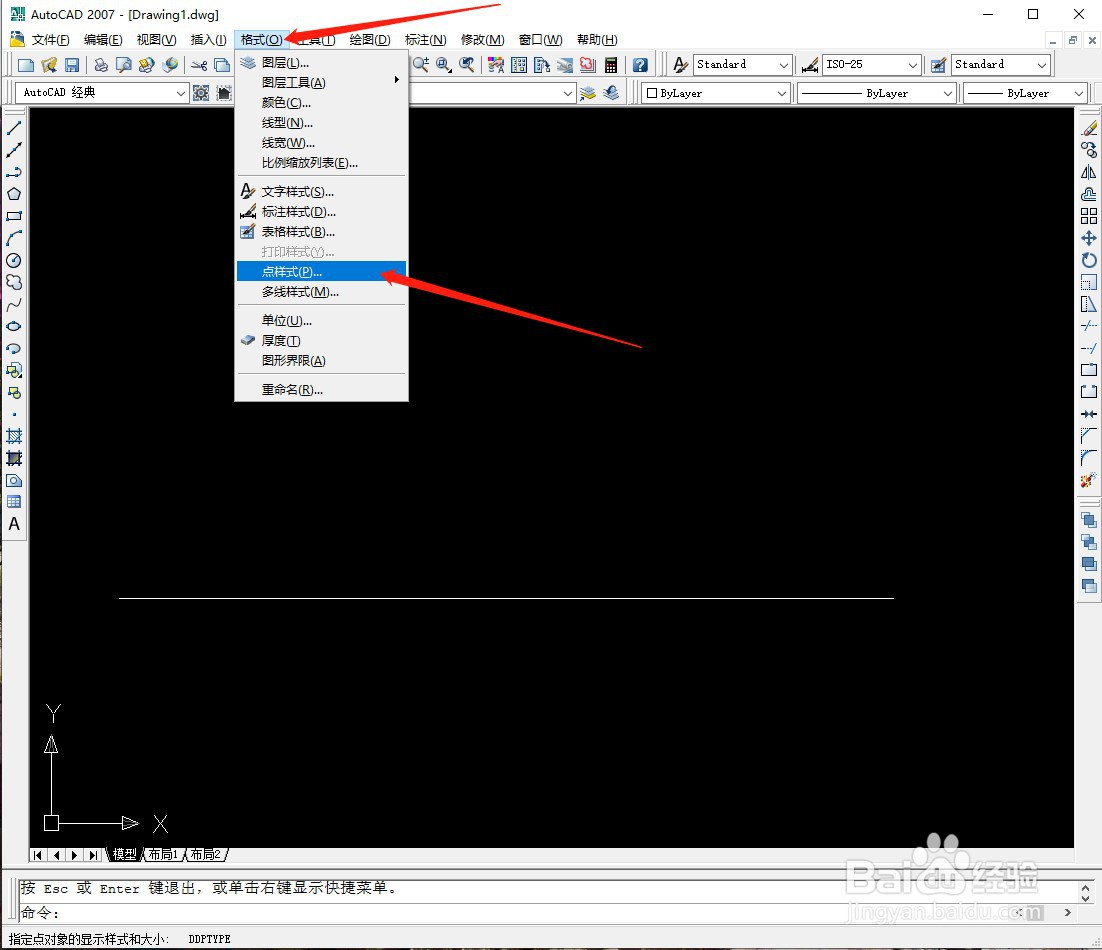The width and height of the screenshot is (1102, 950).
Task: Open the Properties palette icon
Action: (495, 65)
